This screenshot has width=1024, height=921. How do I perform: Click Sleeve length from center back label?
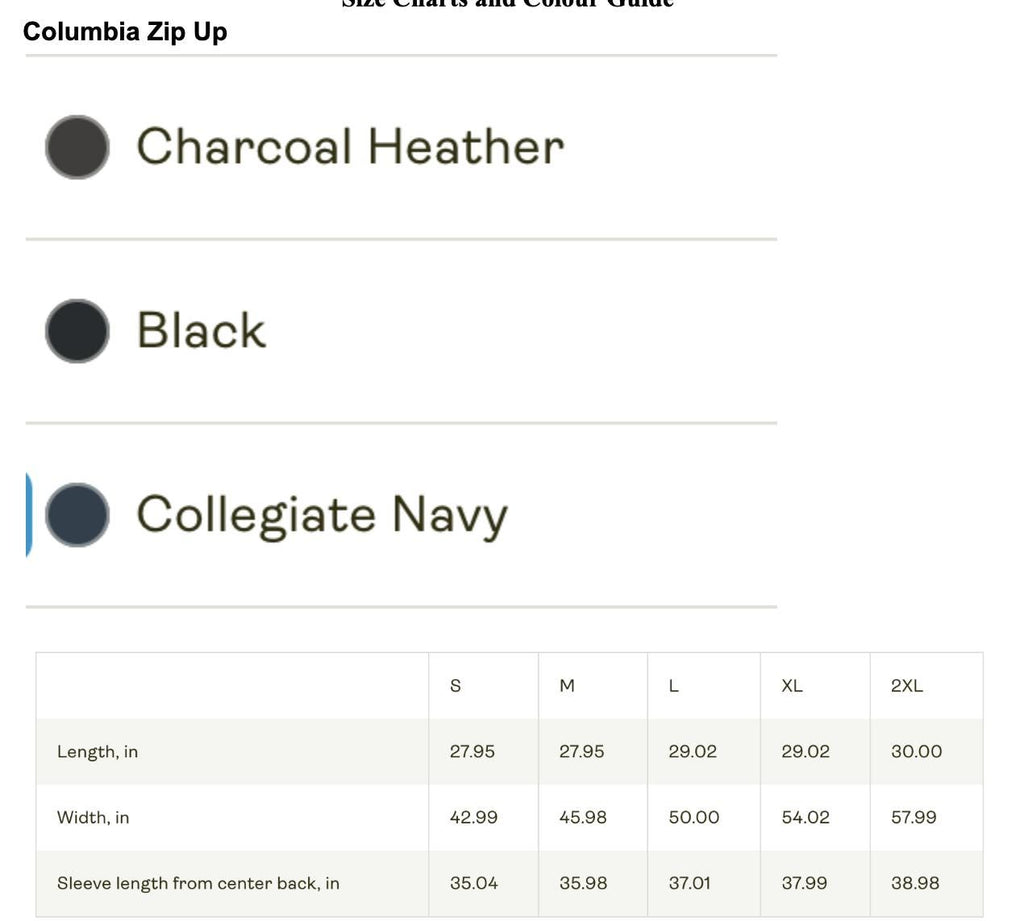point(198,883)
